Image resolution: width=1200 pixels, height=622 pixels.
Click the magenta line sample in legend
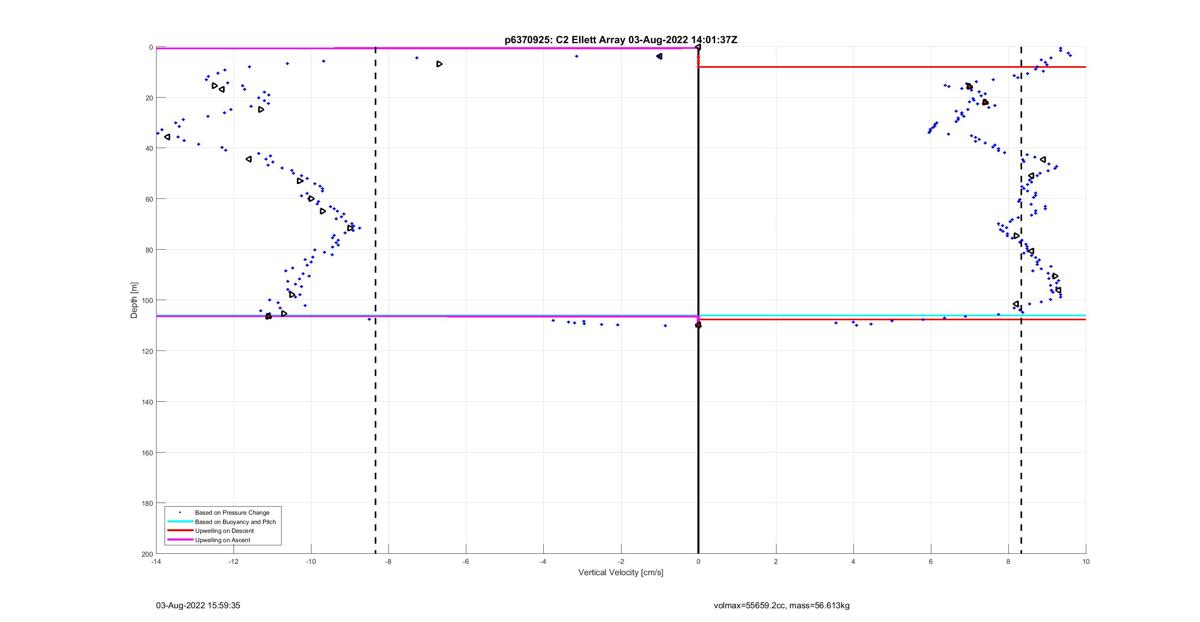[x=179, y=539]
